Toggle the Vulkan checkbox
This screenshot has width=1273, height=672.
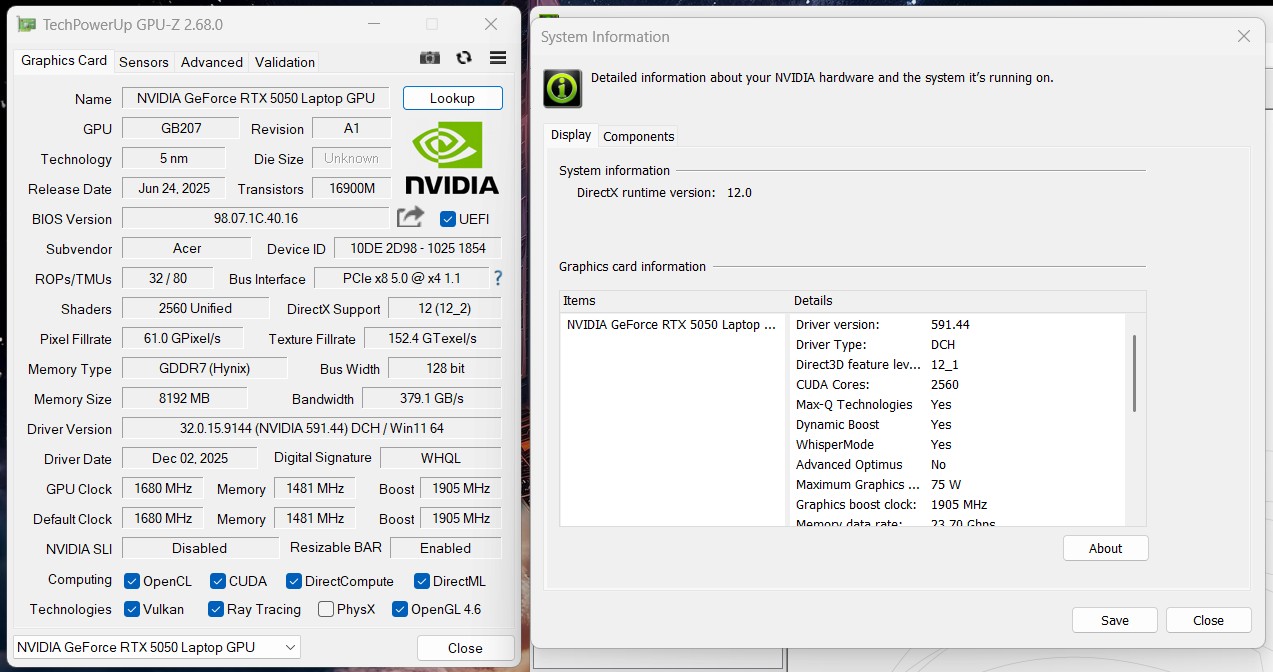[132, 608]
